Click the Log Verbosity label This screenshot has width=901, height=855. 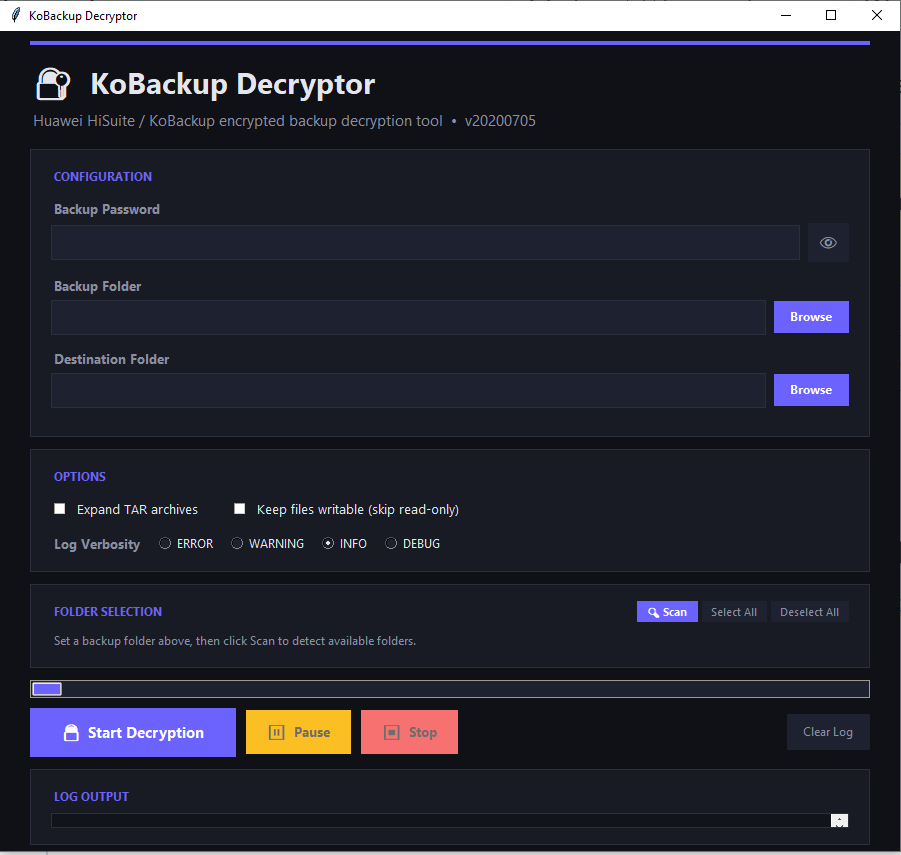(97, 544)
